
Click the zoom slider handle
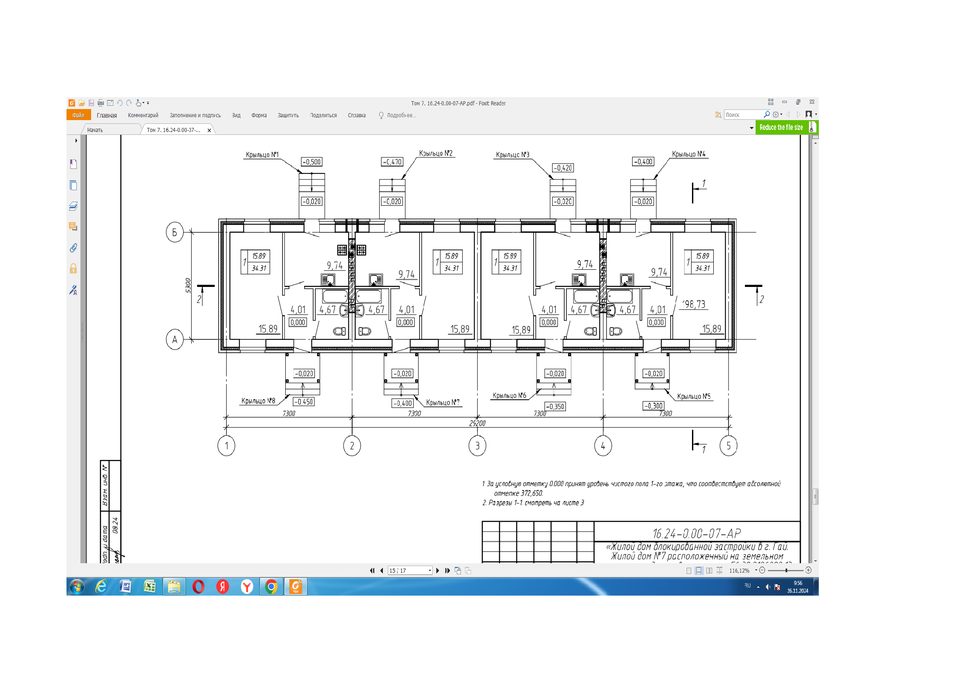pyautogui.click(x=786, y=570)
